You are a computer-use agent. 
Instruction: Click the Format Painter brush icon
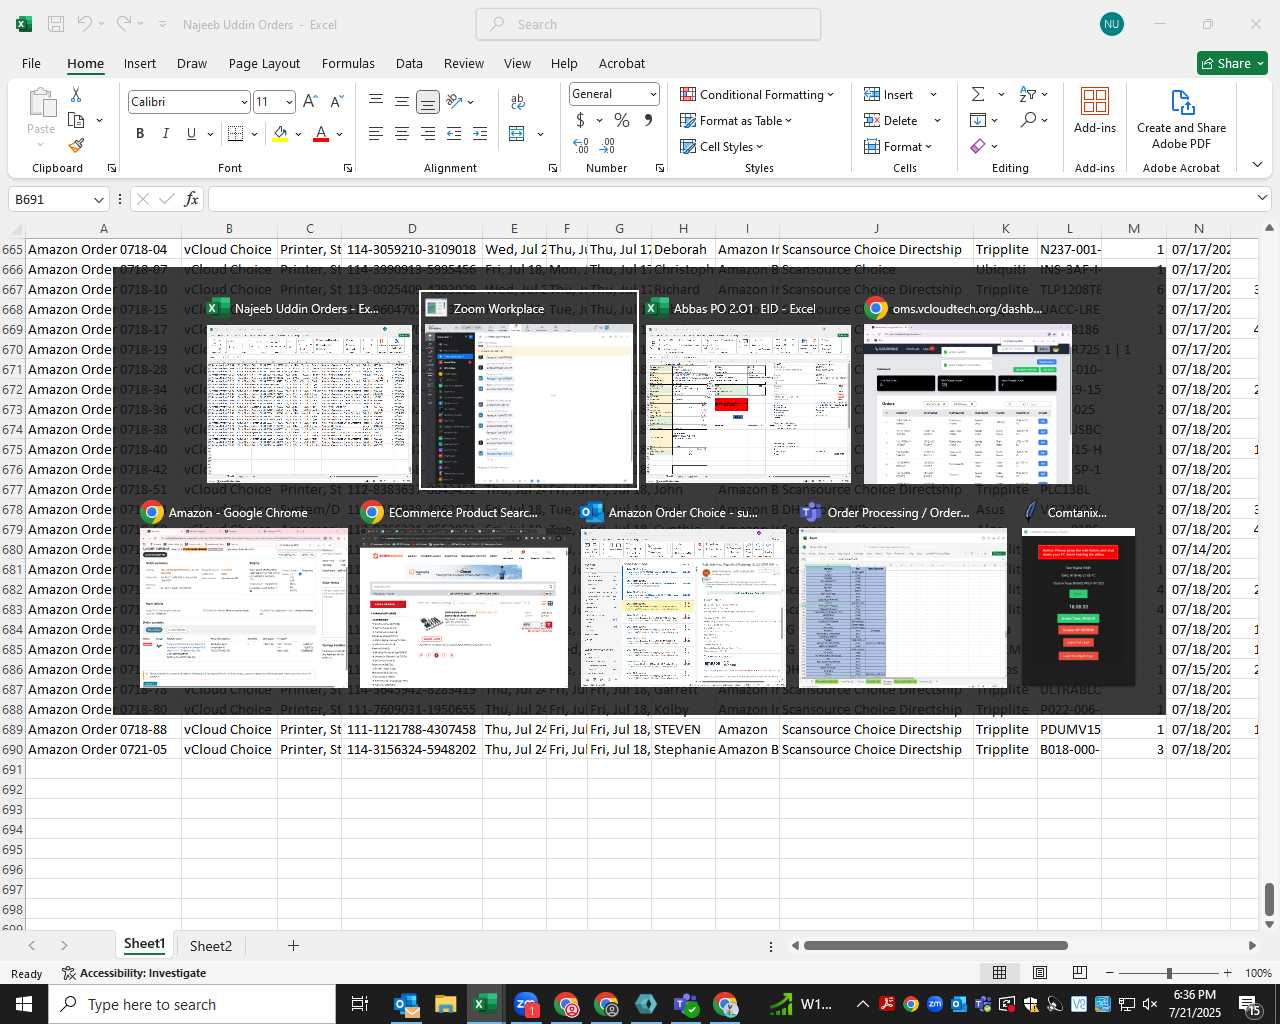[76, 146]
